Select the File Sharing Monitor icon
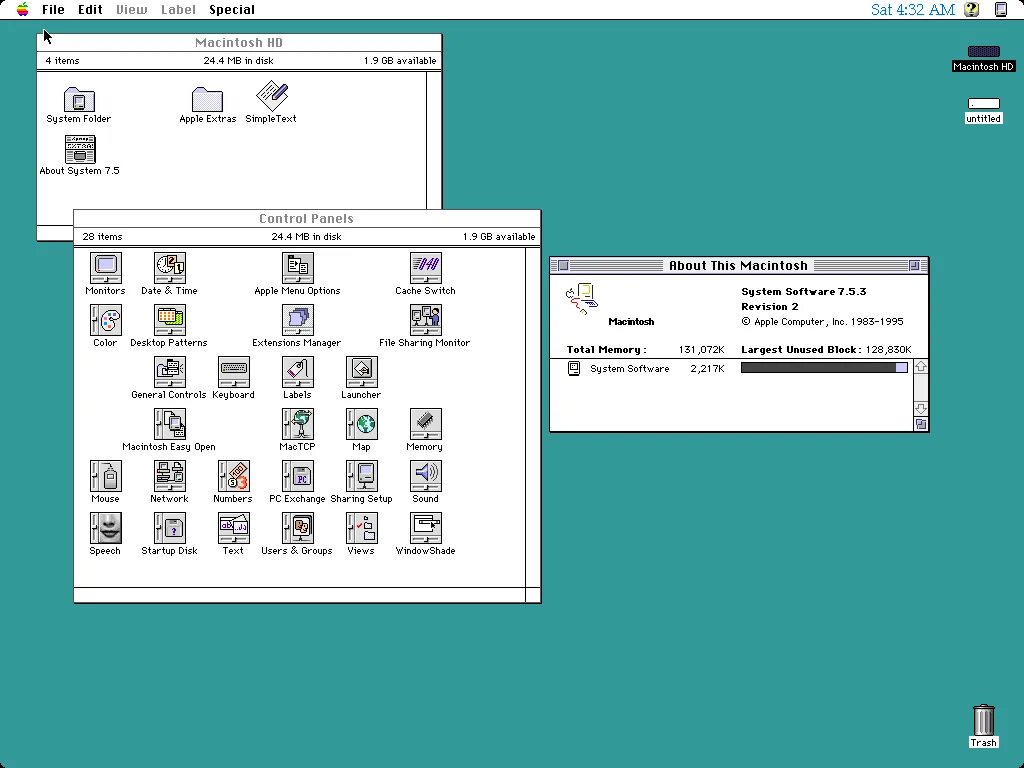Image resolution: width=1024 pixels, height=768 pixels. point(425,320)
